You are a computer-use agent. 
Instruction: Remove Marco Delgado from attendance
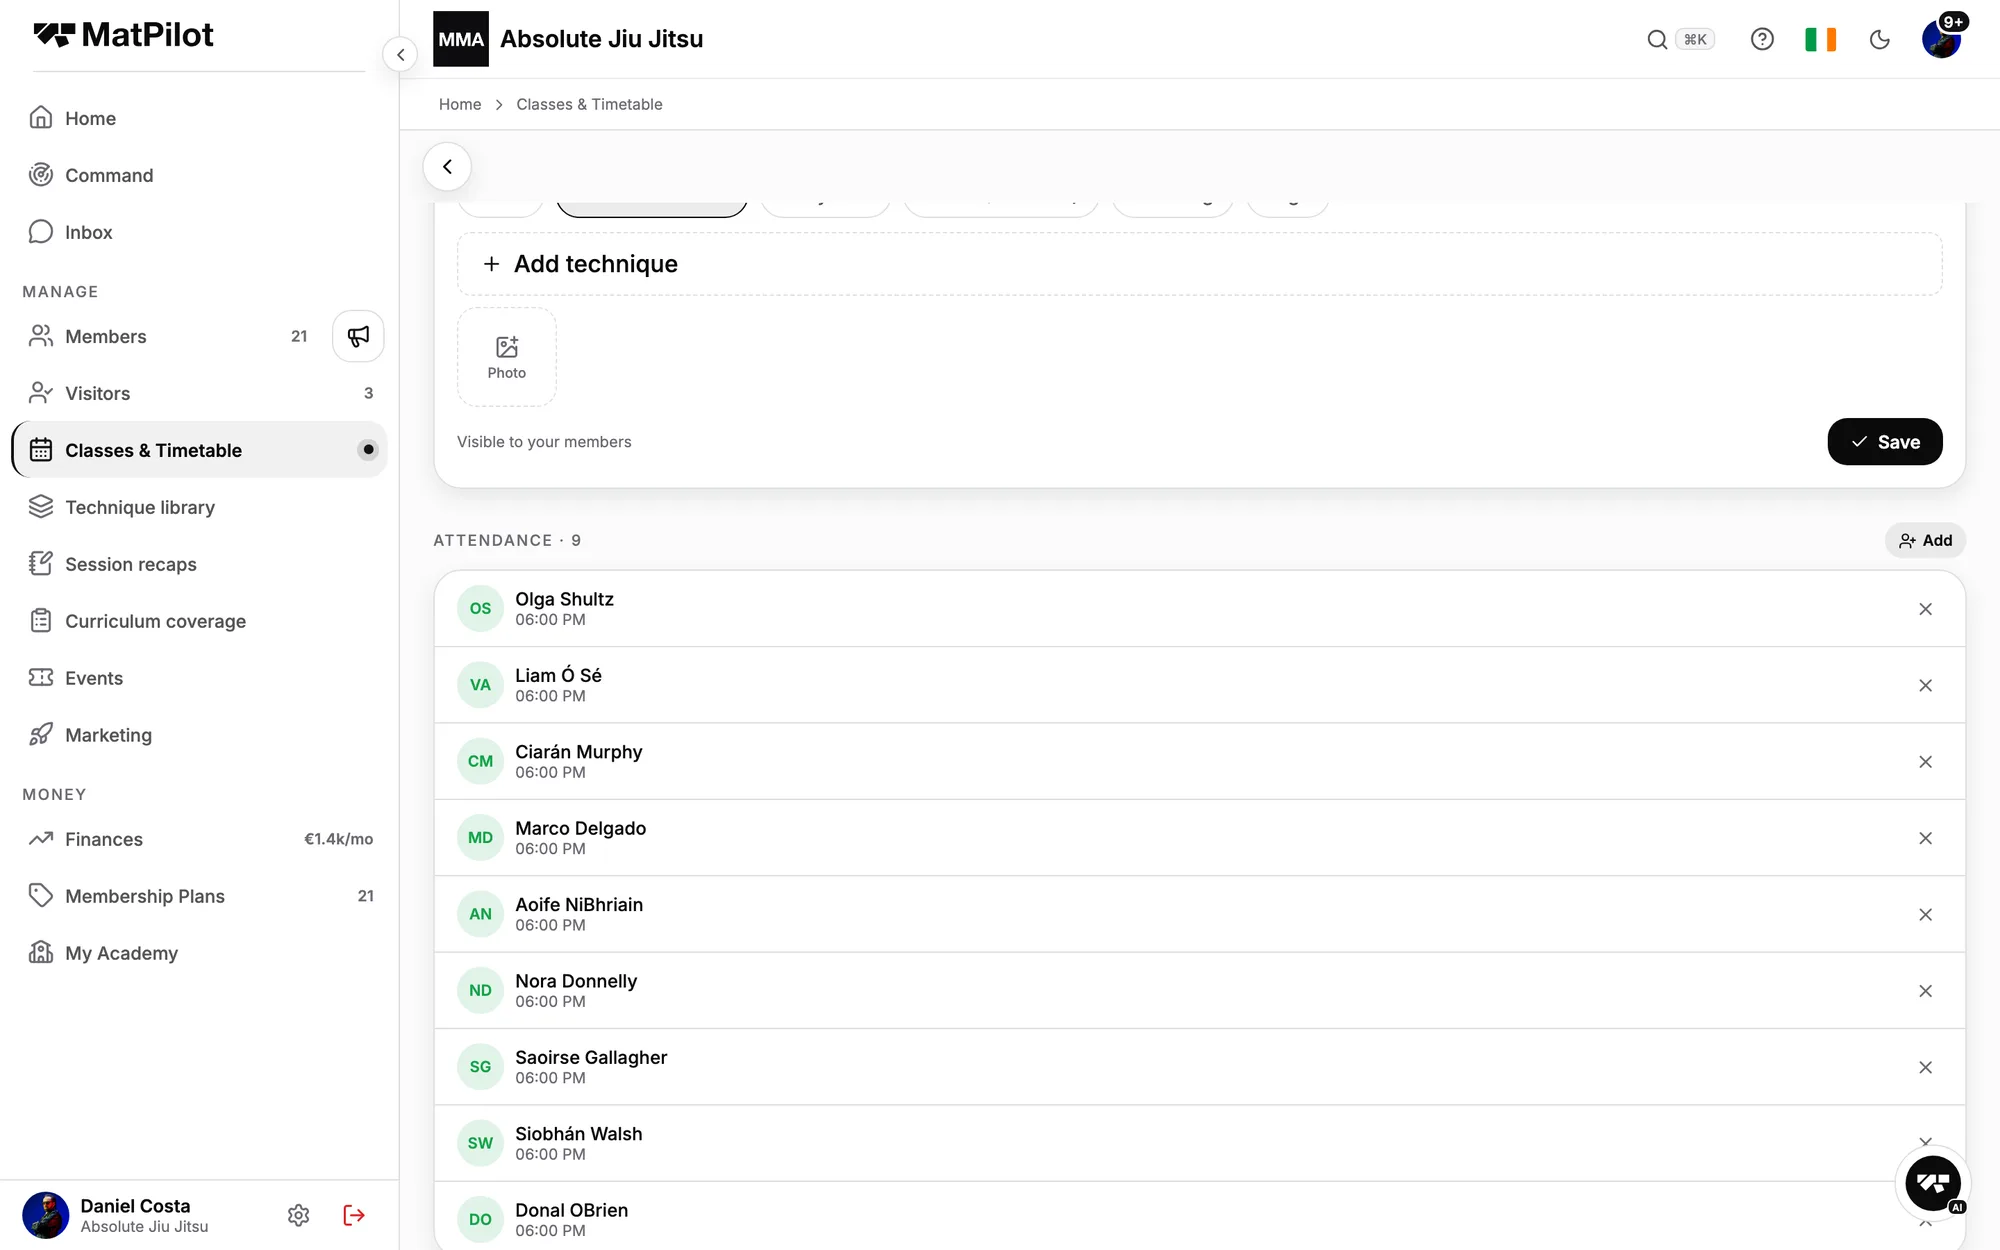coord(1925,838)
